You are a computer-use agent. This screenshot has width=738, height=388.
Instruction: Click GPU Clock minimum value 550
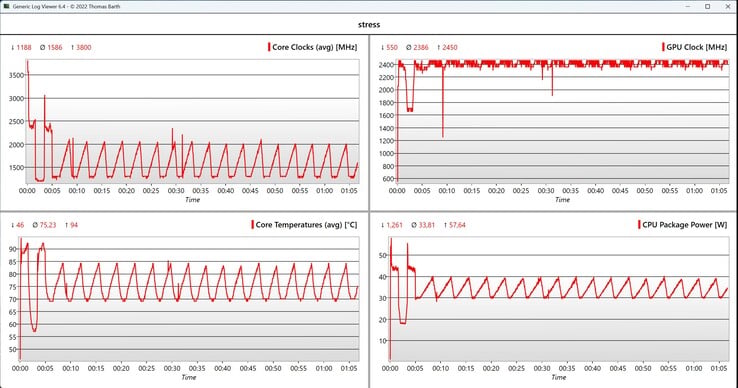pyautogui.click(x=392, y=47)
